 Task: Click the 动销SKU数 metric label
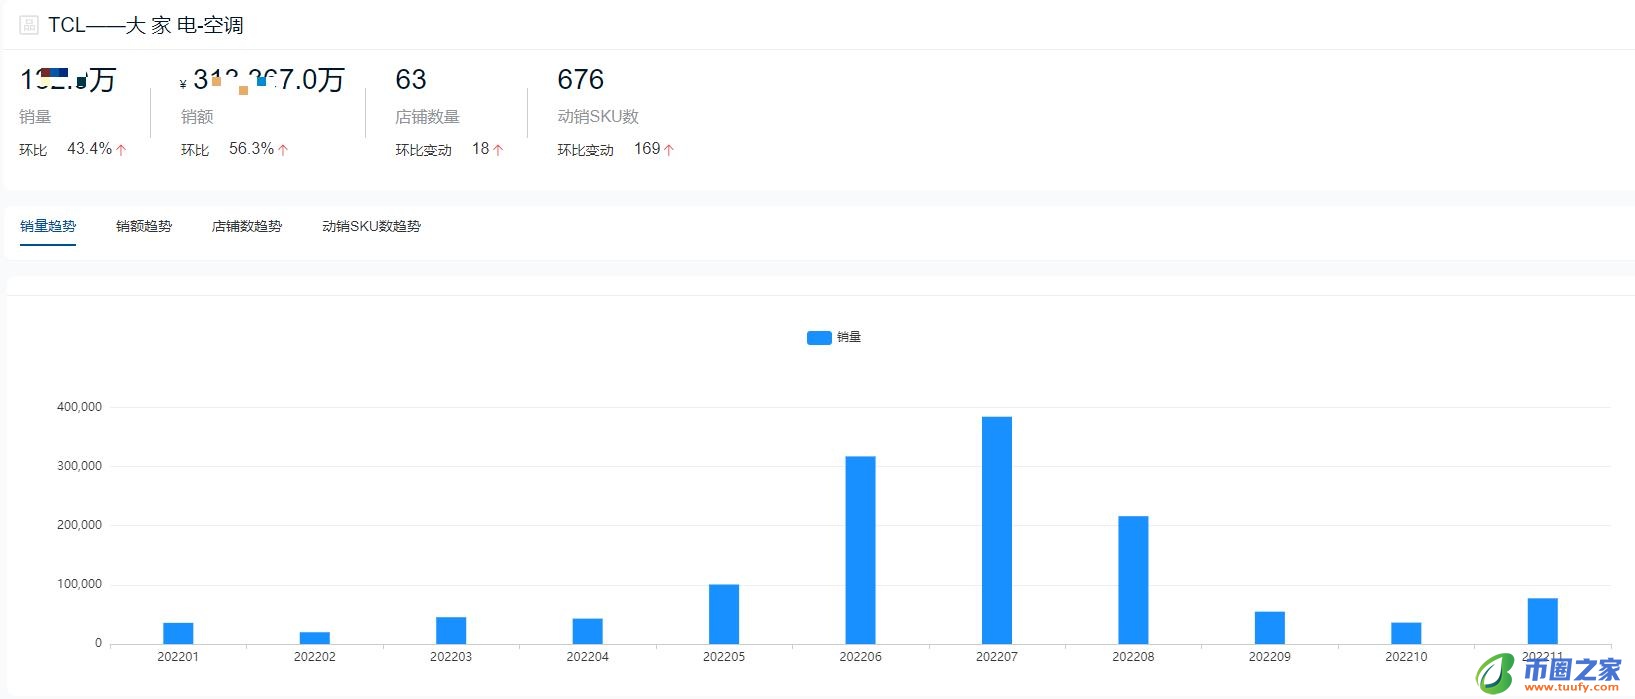click(x=598, y=117)
